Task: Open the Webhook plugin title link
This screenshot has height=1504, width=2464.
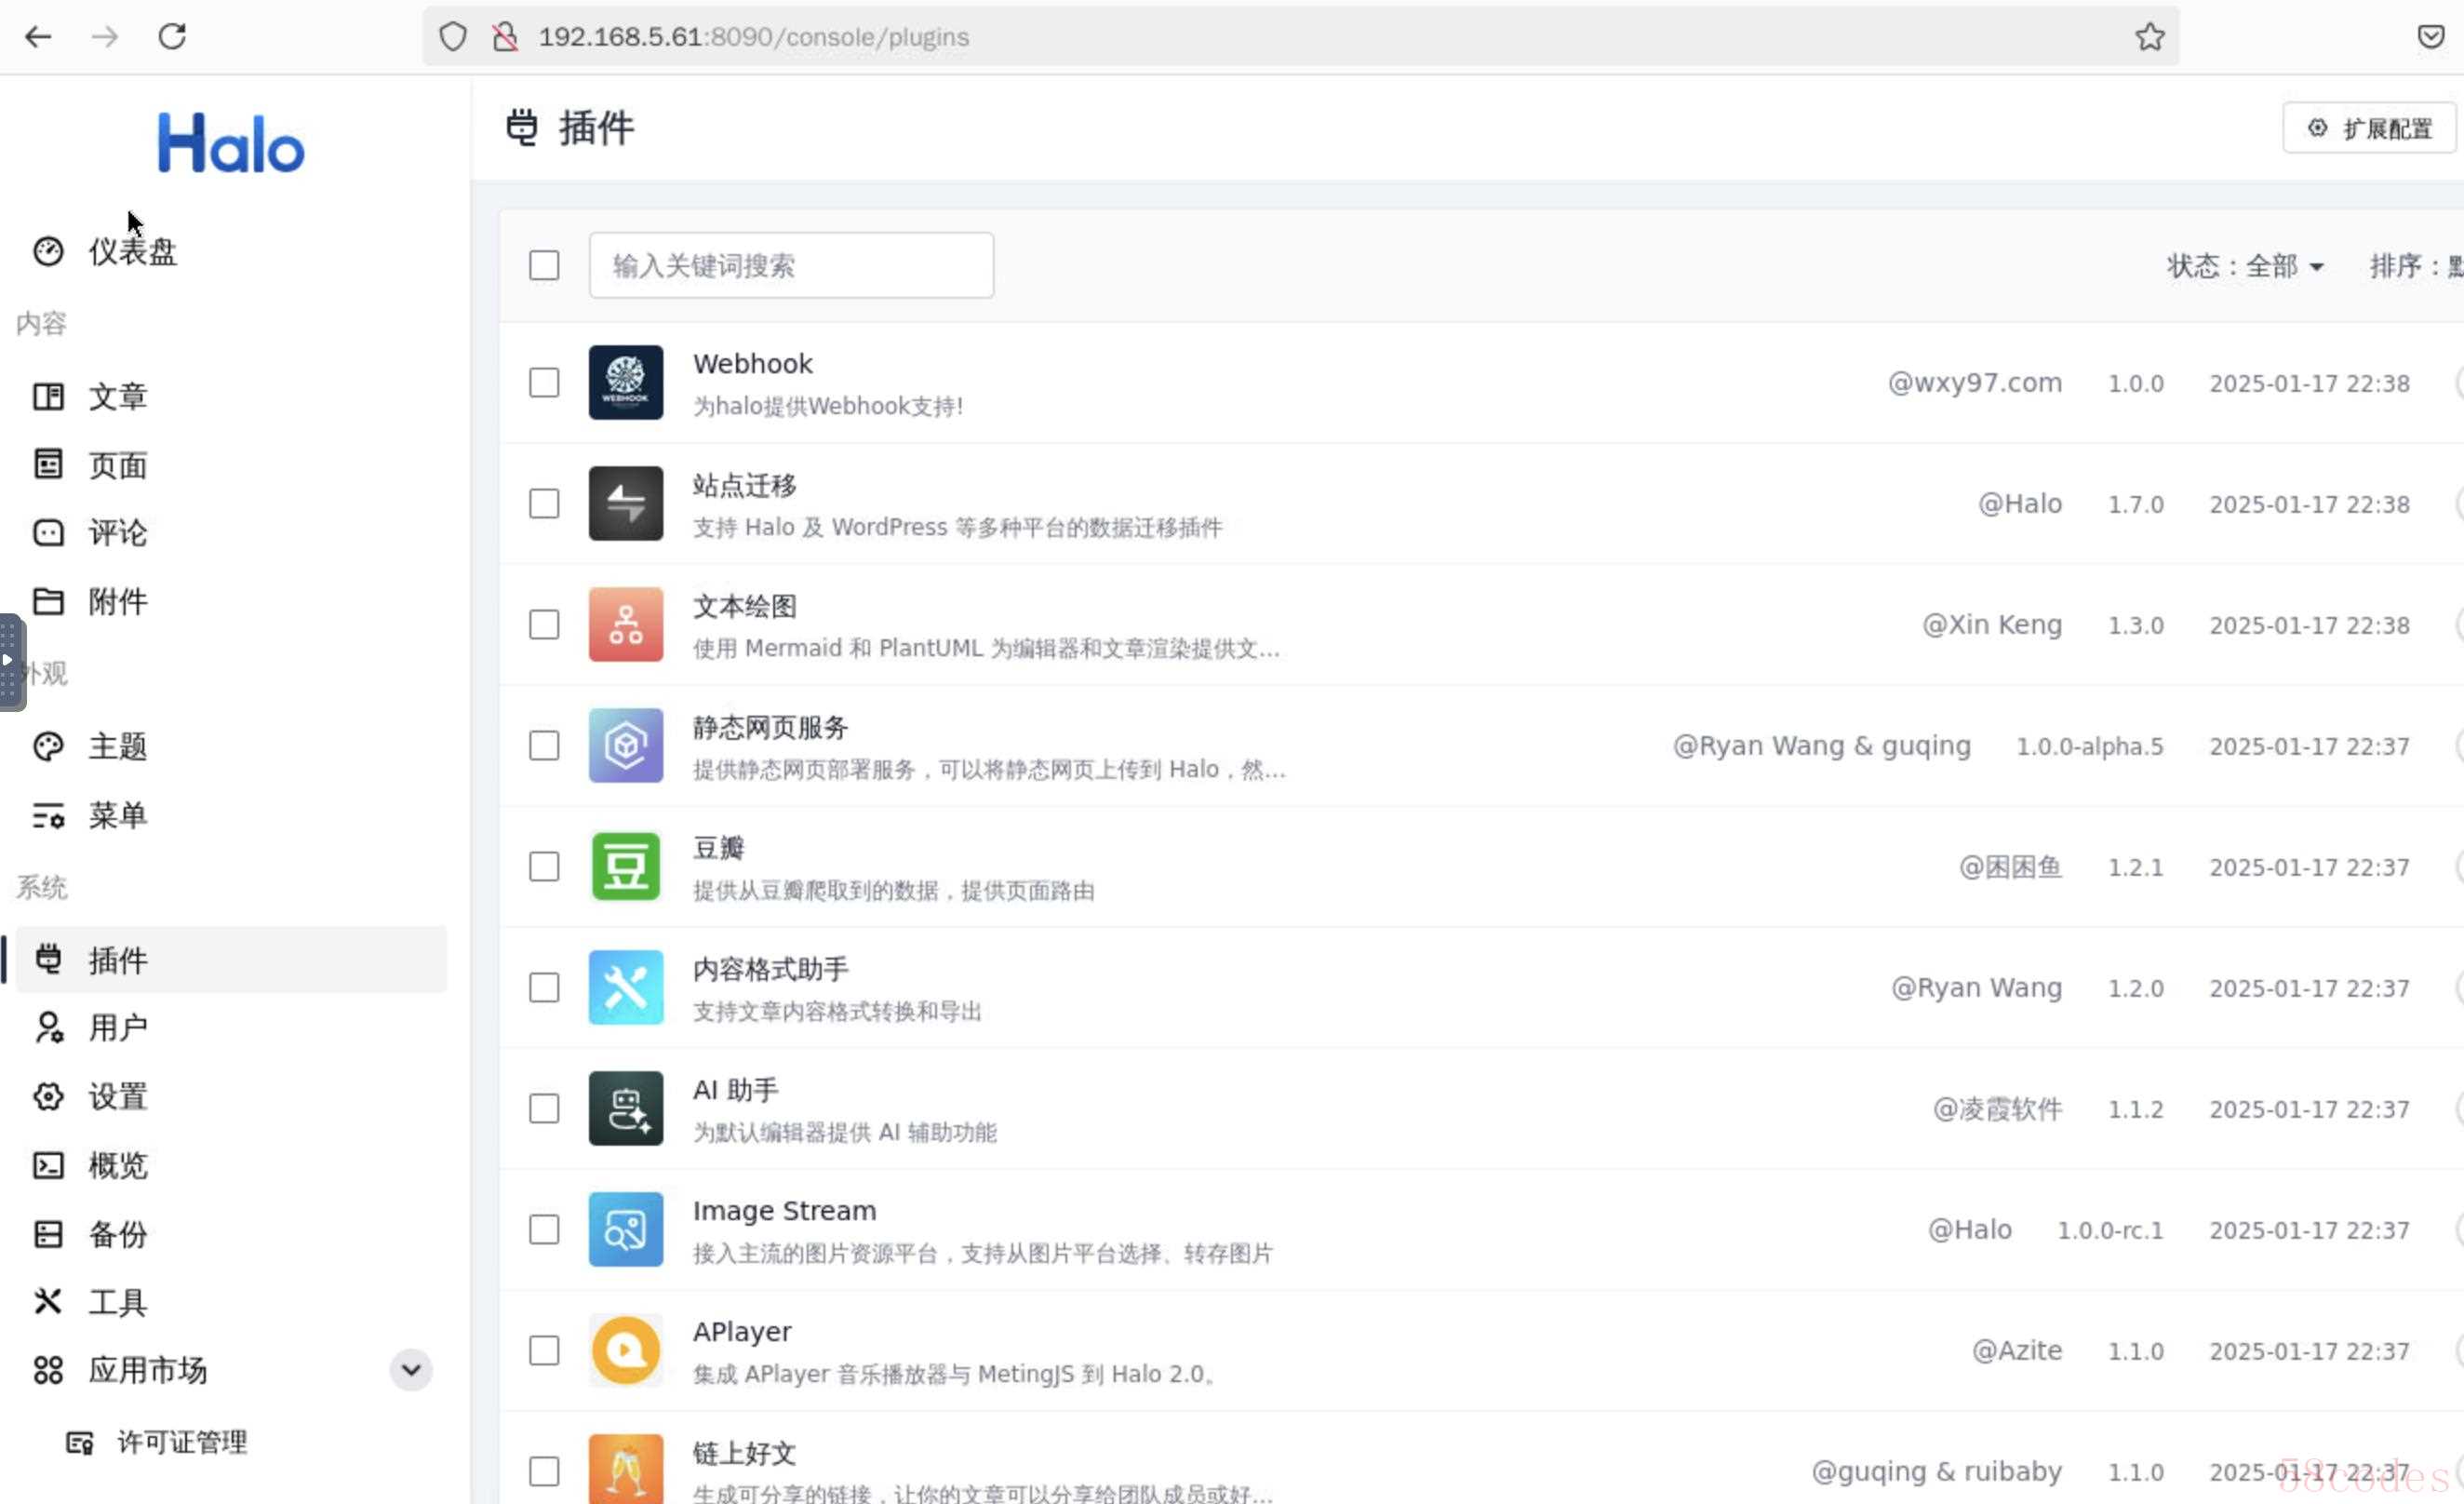Action: coord(753,364)
